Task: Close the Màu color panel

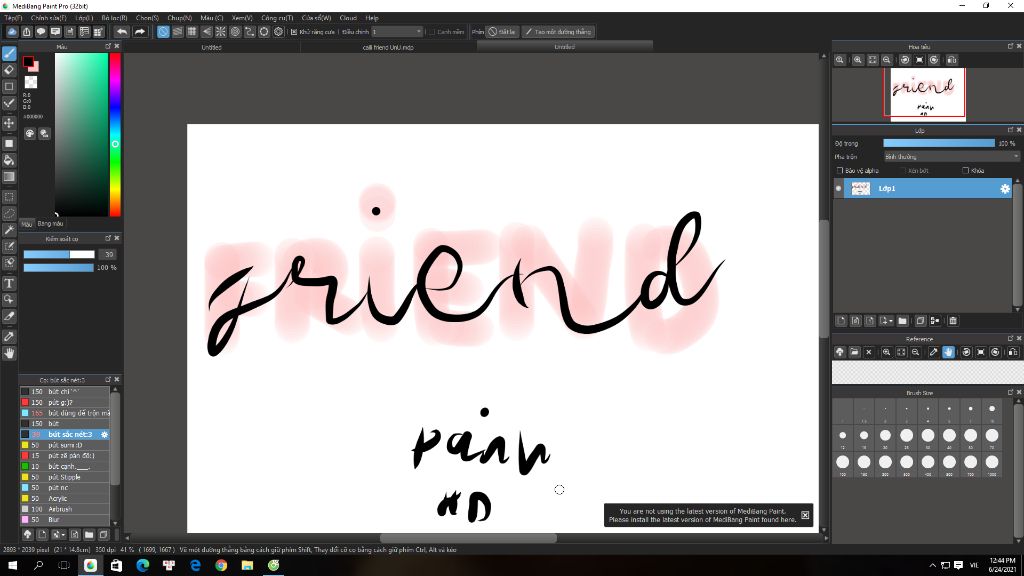Action: (117, 46)
